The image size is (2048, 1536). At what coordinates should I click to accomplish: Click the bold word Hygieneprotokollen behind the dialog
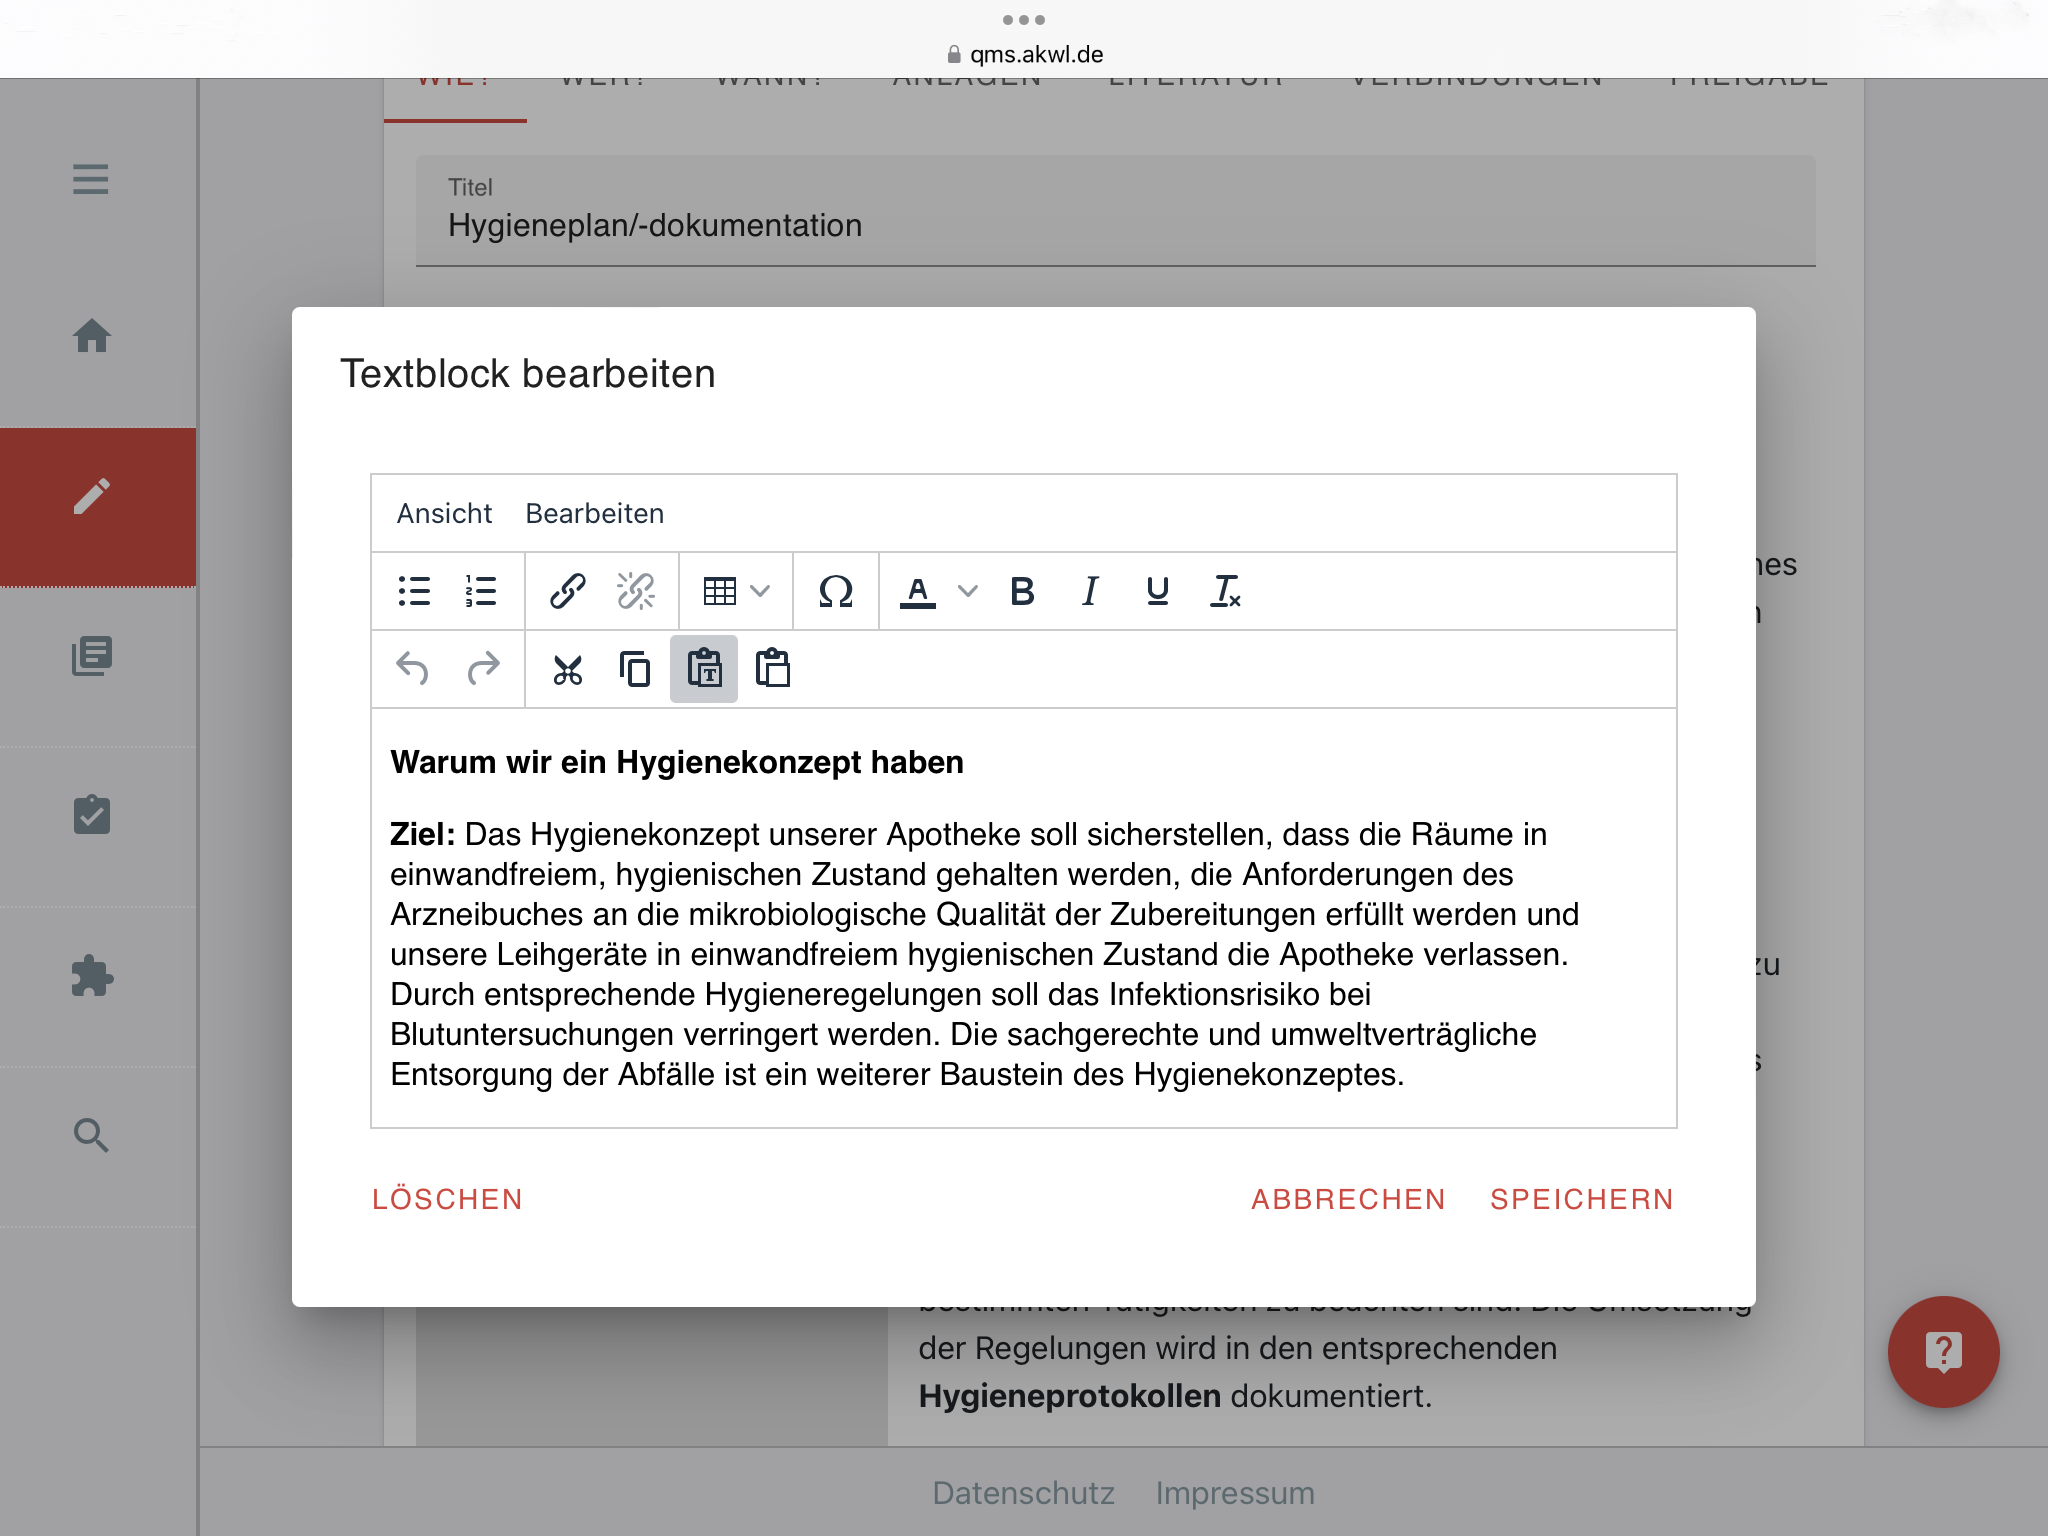click(1070, 1396)
